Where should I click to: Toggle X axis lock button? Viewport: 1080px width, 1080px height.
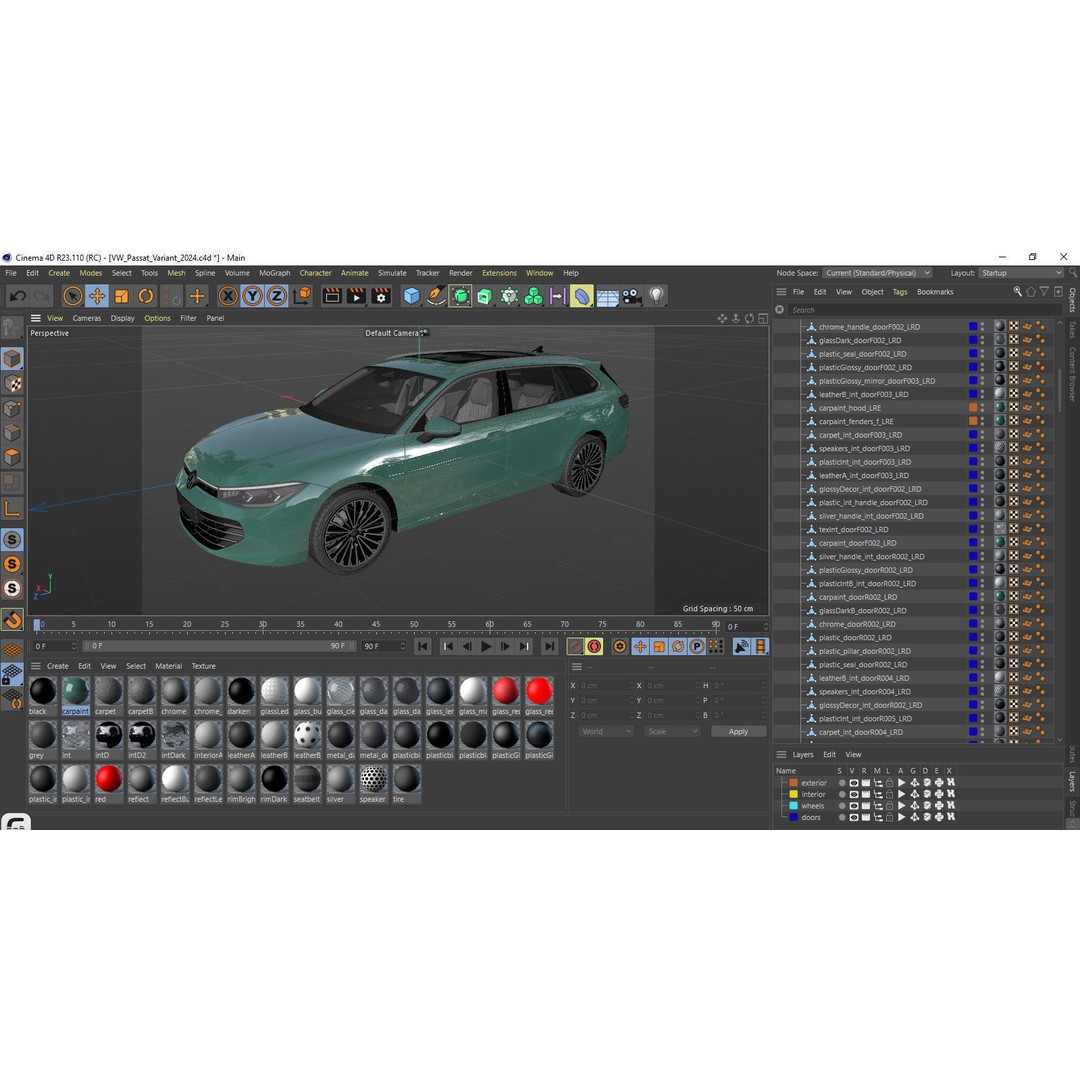(x=228, y=296)
